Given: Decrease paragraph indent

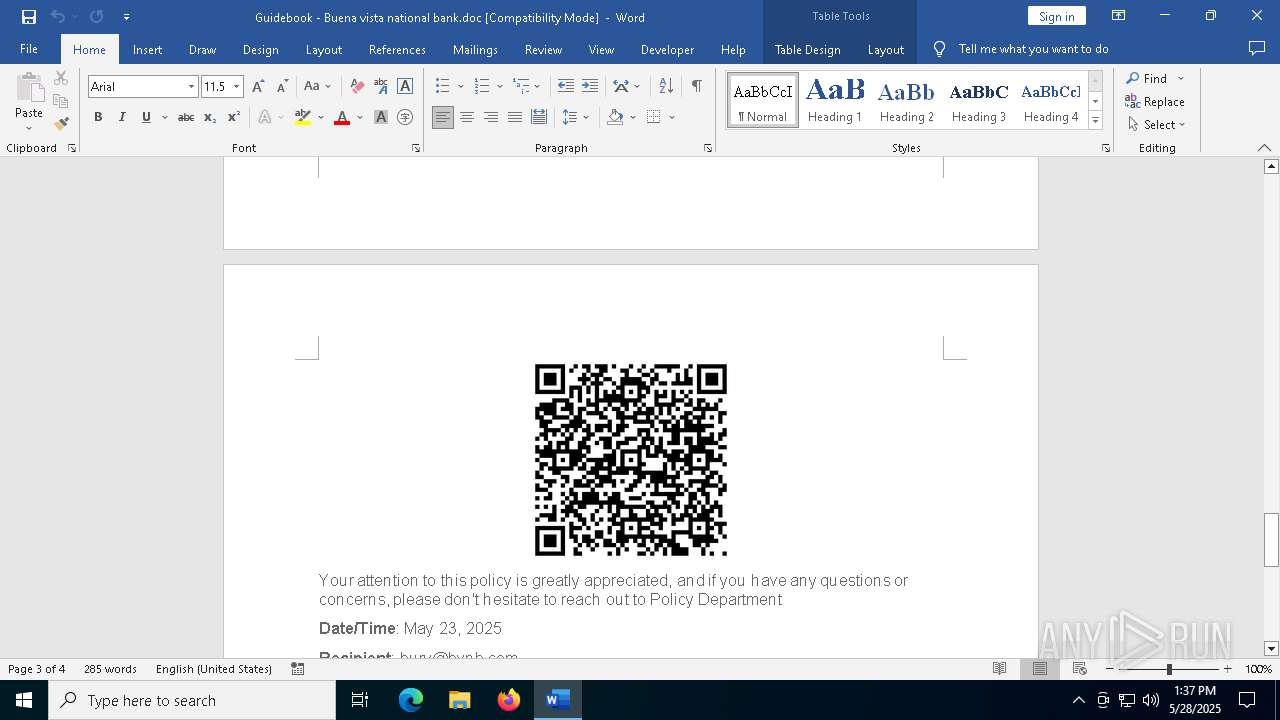Looking at the screenshot, I should (566, 86).
